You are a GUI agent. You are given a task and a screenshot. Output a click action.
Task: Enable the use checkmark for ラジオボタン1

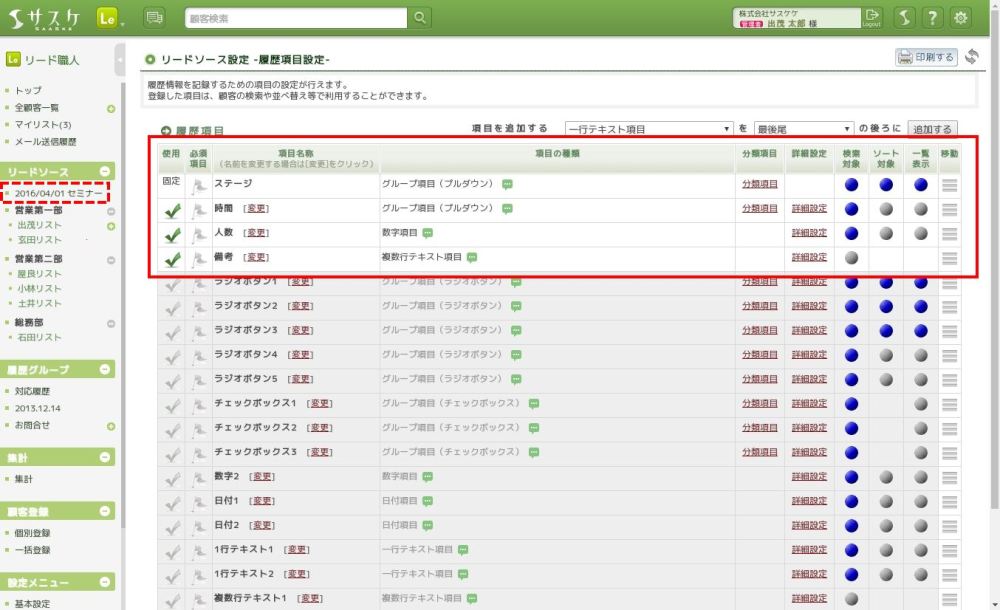click(x=171, y=283)
